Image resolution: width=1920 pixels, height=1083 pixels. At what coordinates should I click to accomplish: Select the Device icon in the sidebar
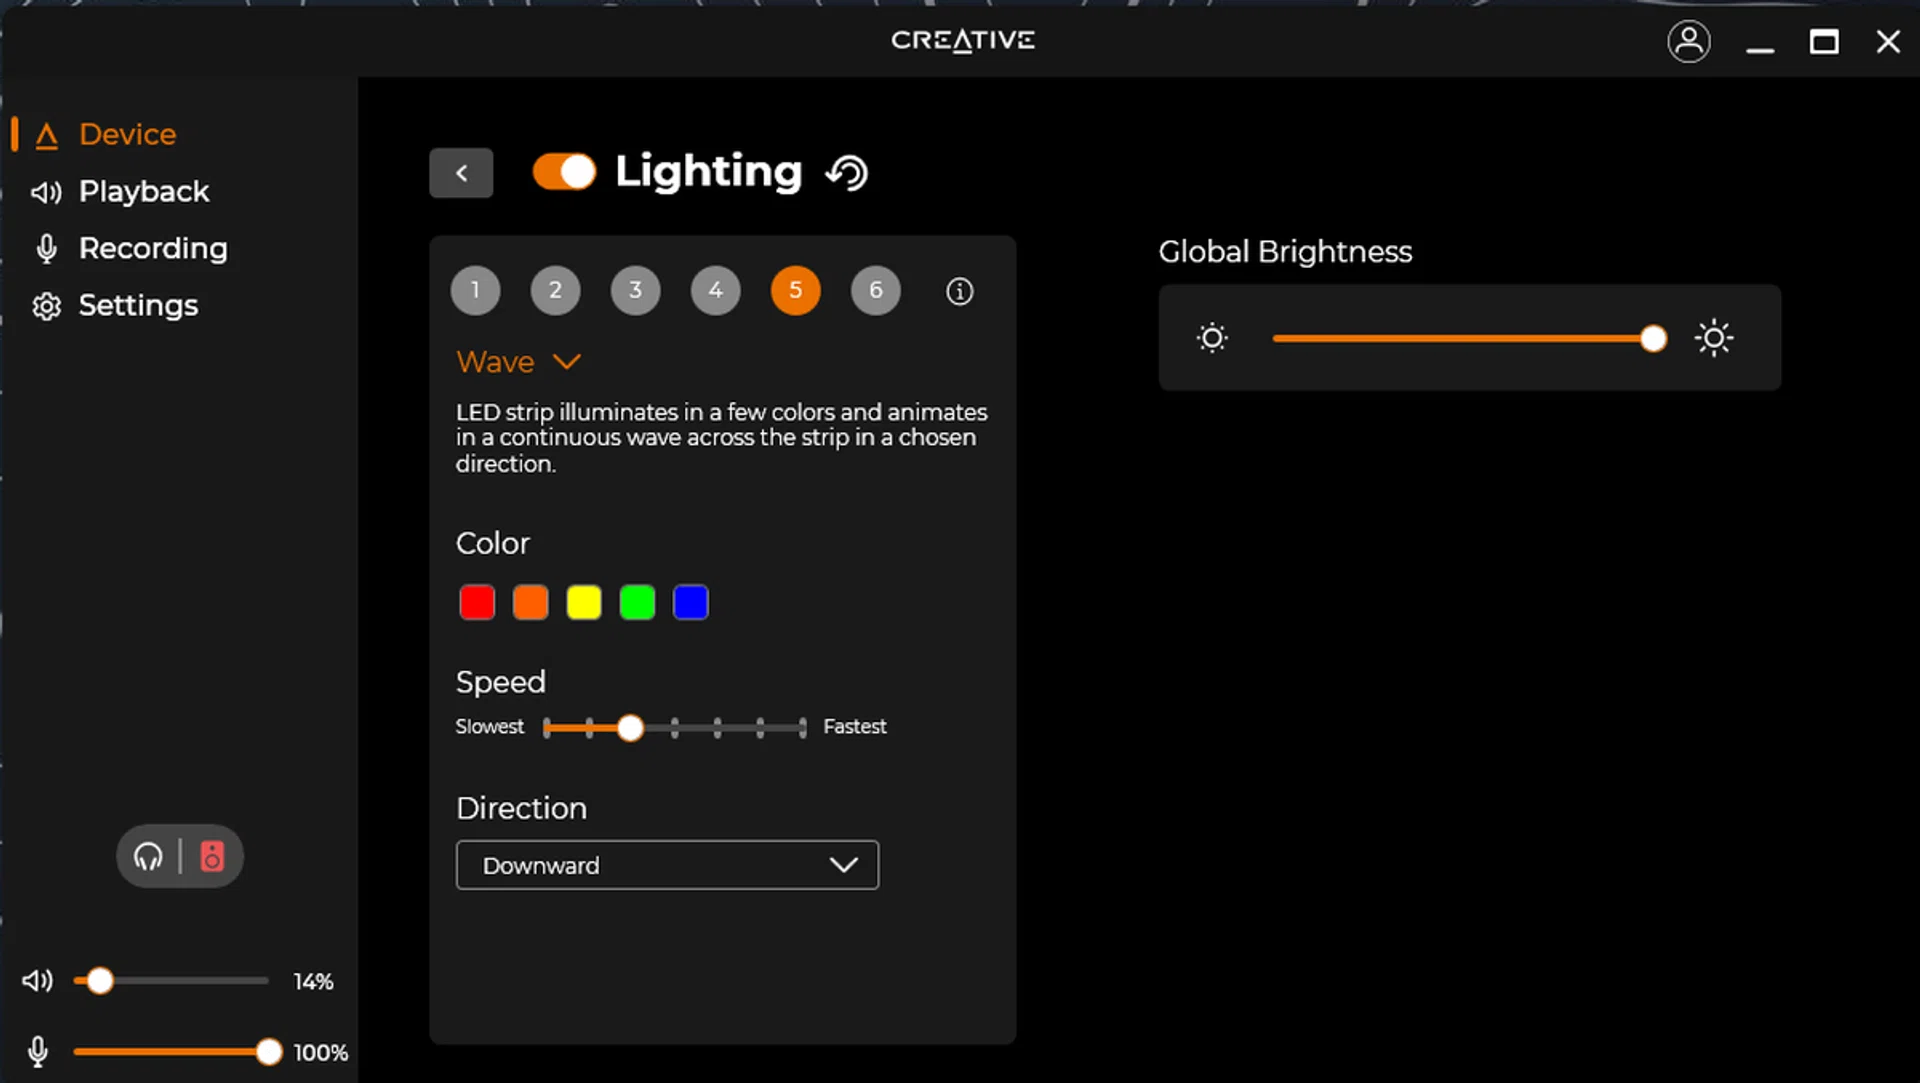point(46,134)
